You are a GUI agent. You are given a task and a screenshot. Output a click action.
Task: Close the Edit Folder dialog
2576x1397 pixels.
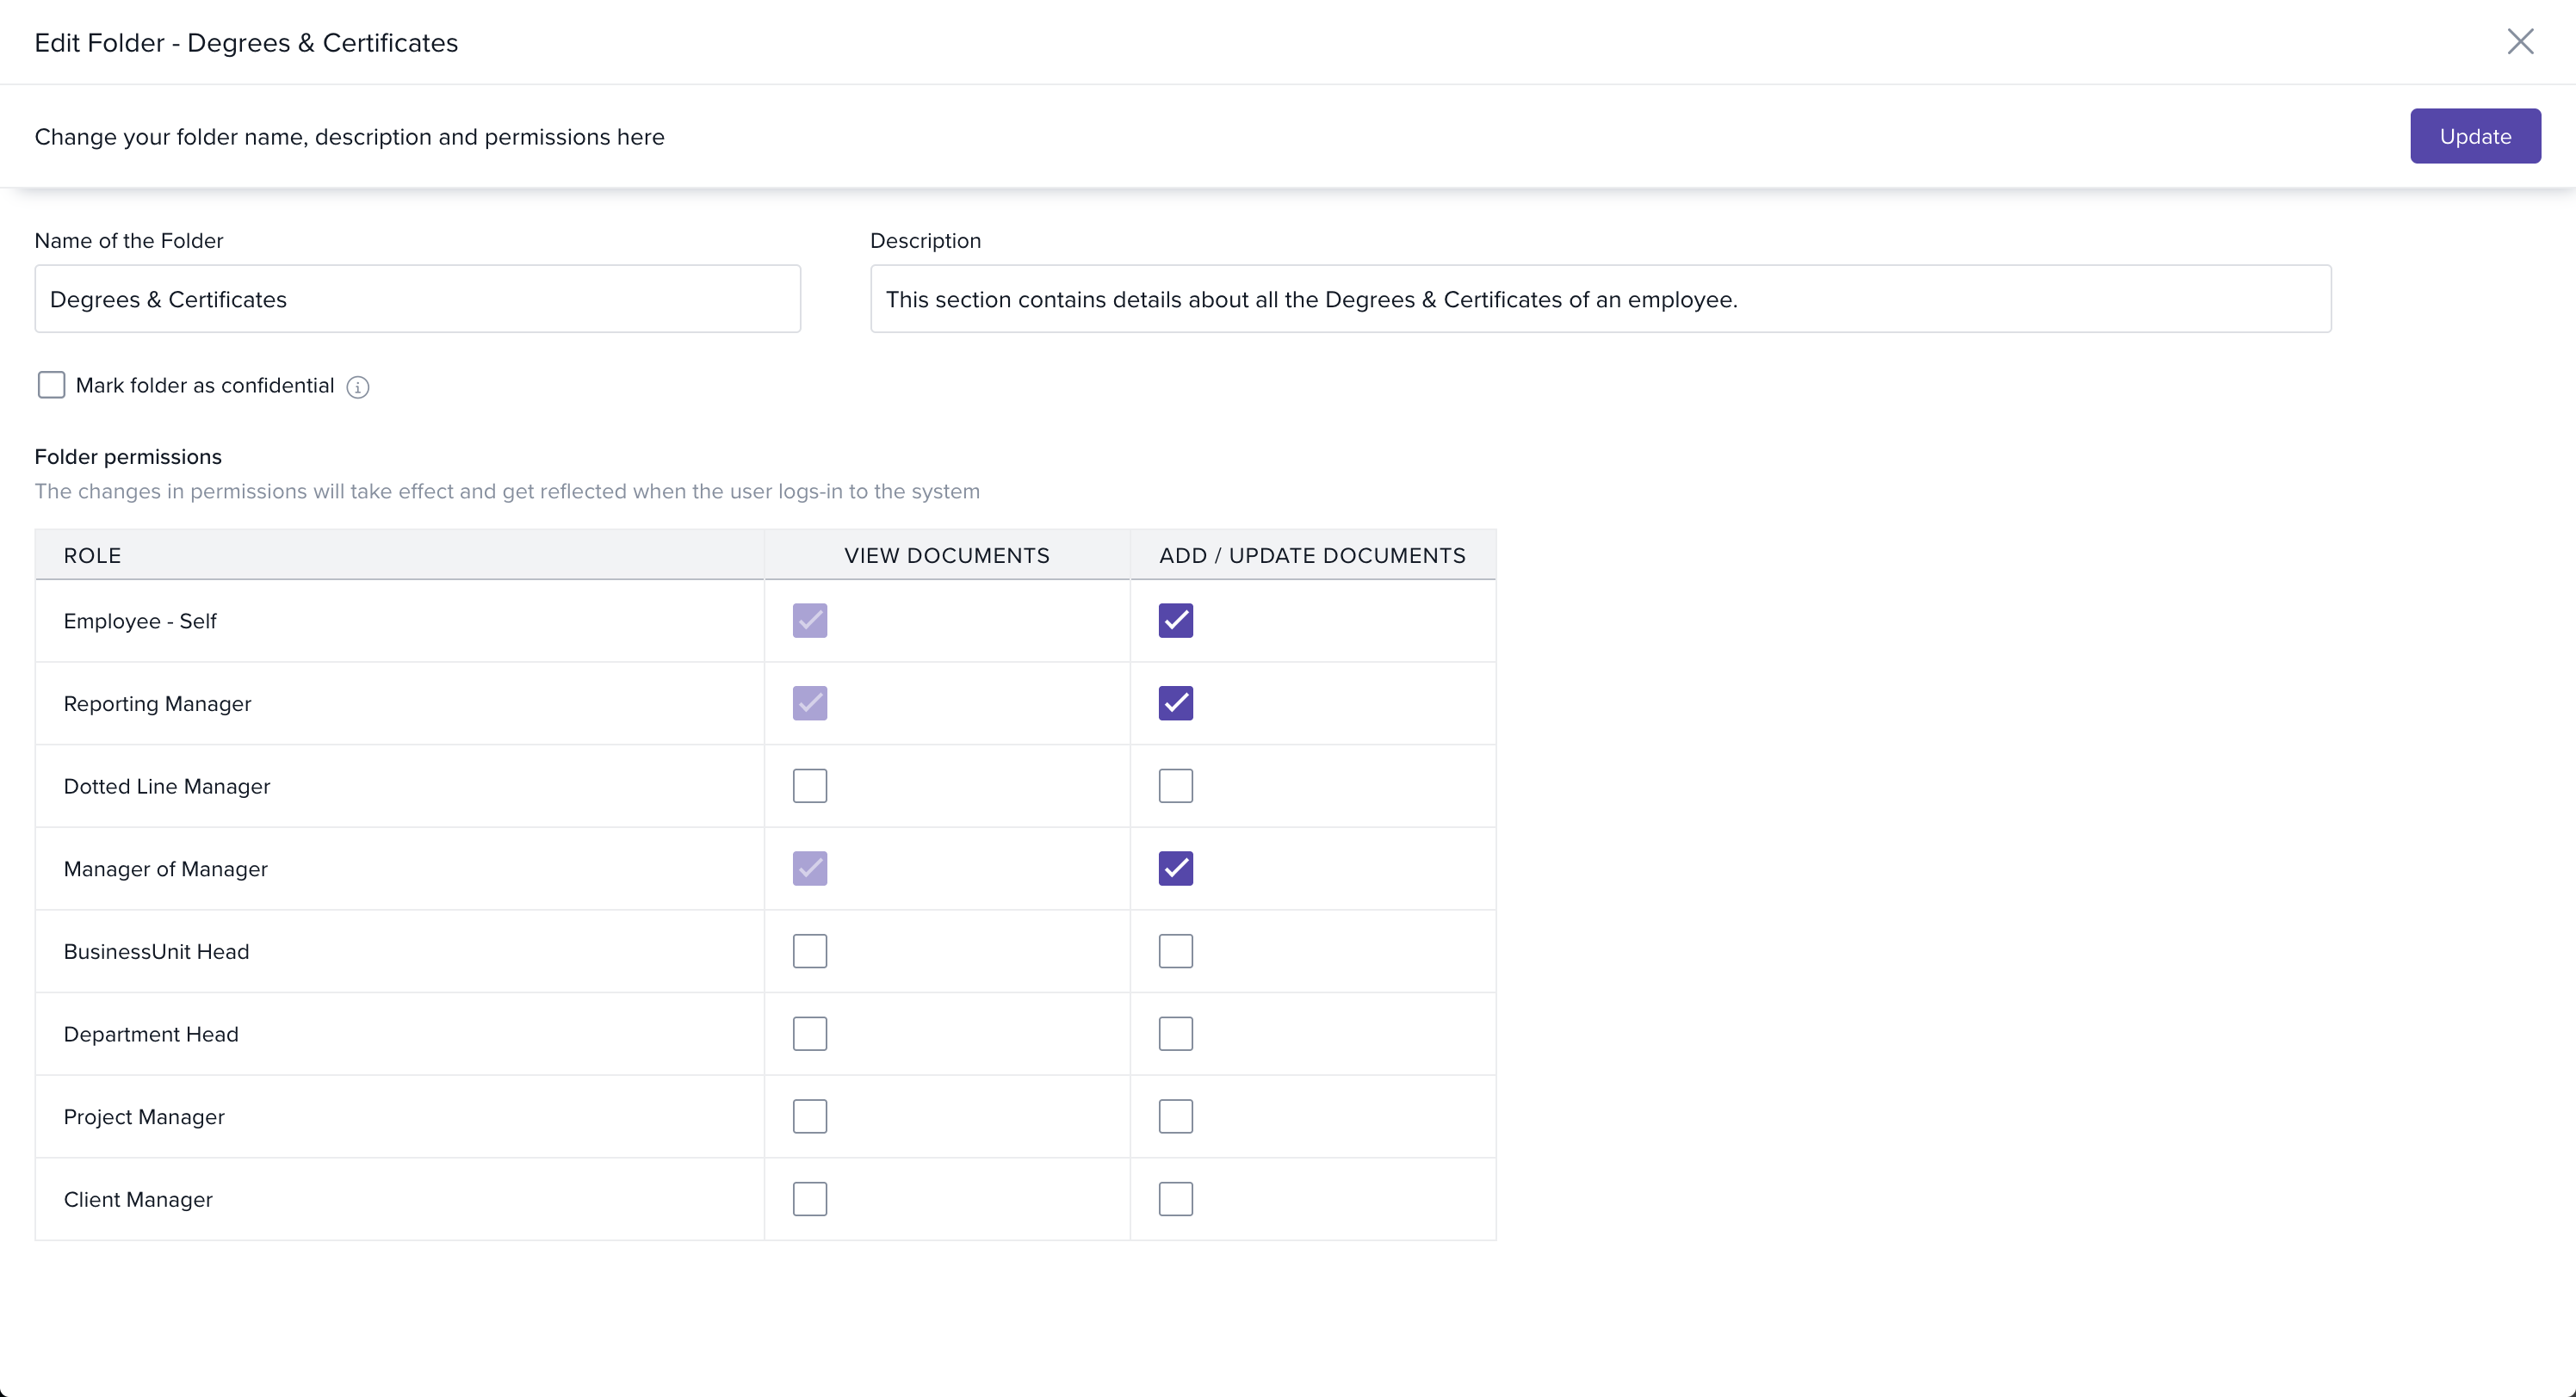coord(2519,42)
